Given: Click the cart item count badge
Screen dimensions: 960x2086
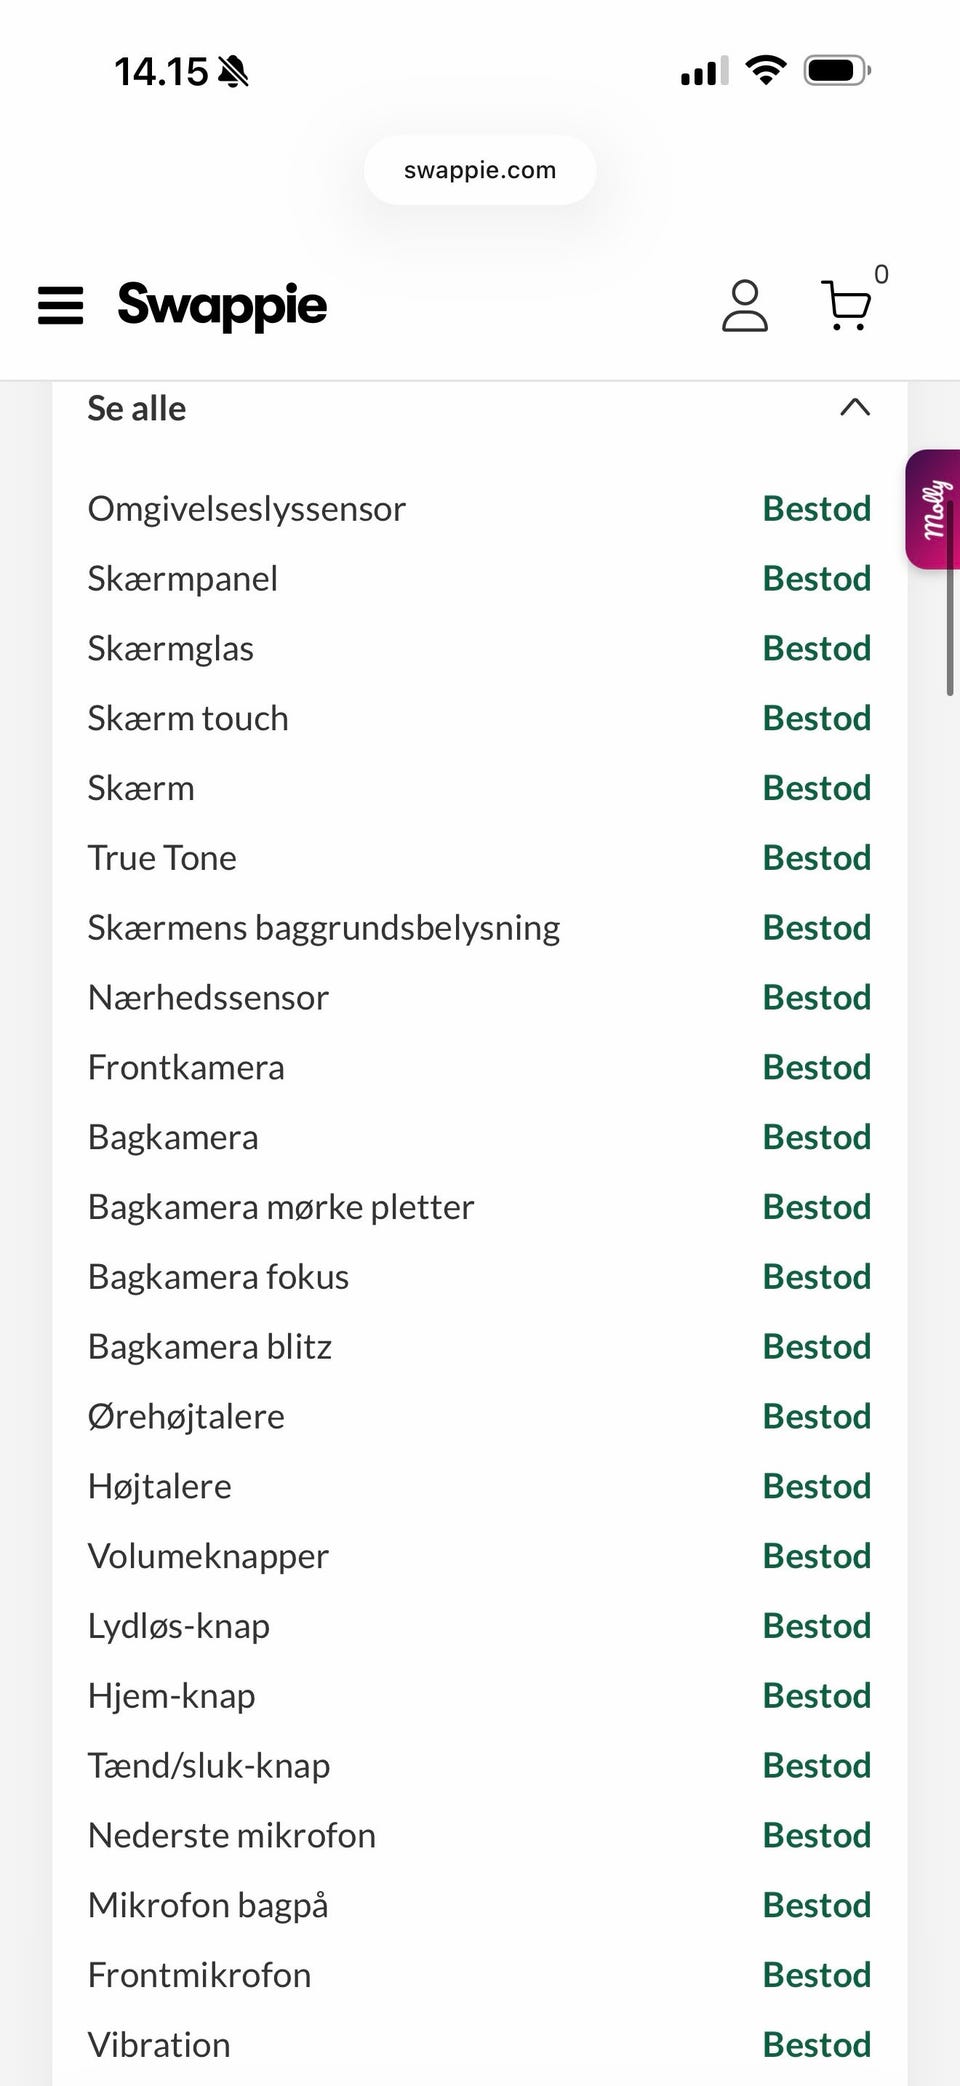Looking at the screenshot, I should (x=881, y=274).
